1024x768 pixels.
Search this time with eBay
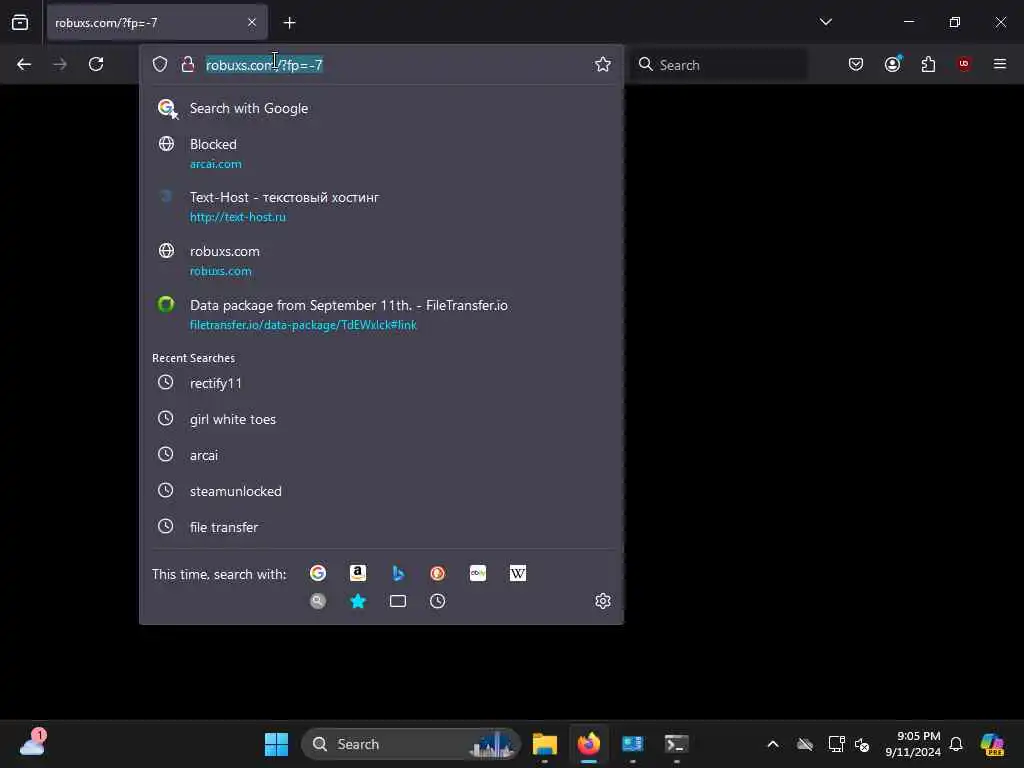point(477,573)
